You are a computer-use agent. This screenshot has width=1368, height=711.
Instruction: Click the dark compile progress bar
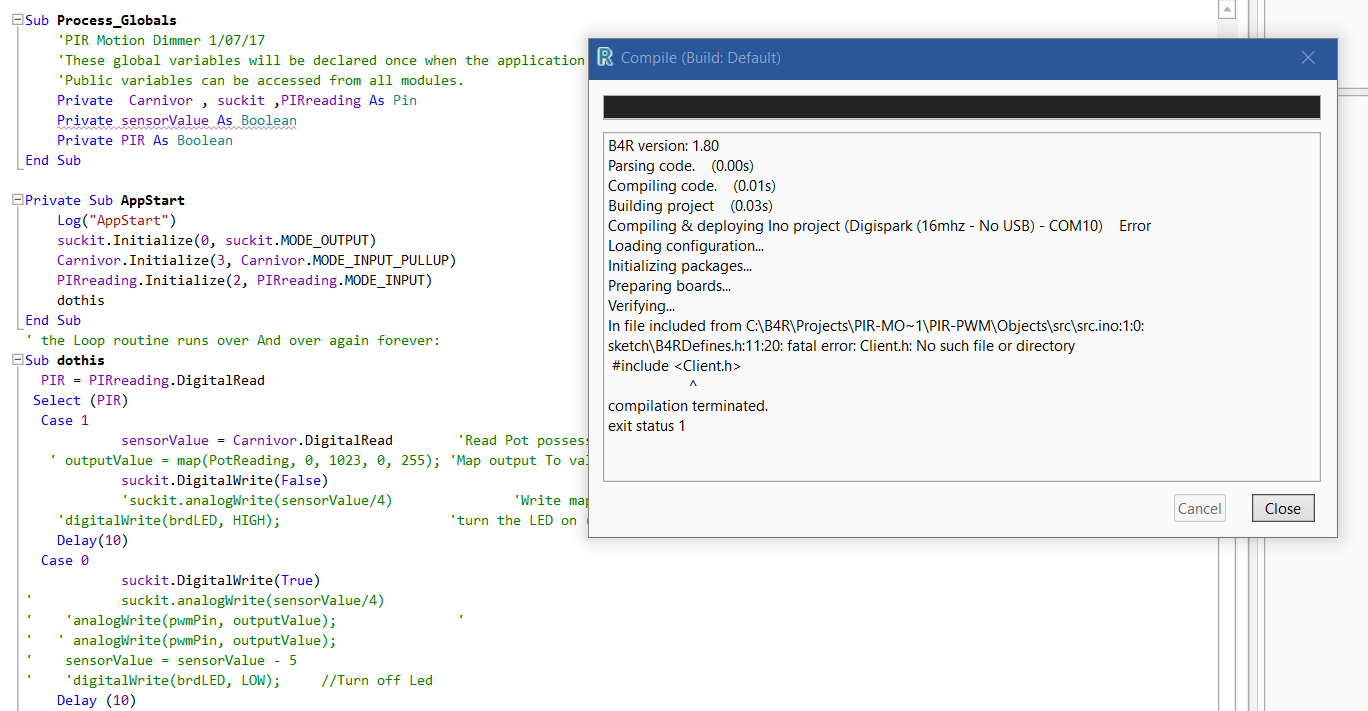961,107
